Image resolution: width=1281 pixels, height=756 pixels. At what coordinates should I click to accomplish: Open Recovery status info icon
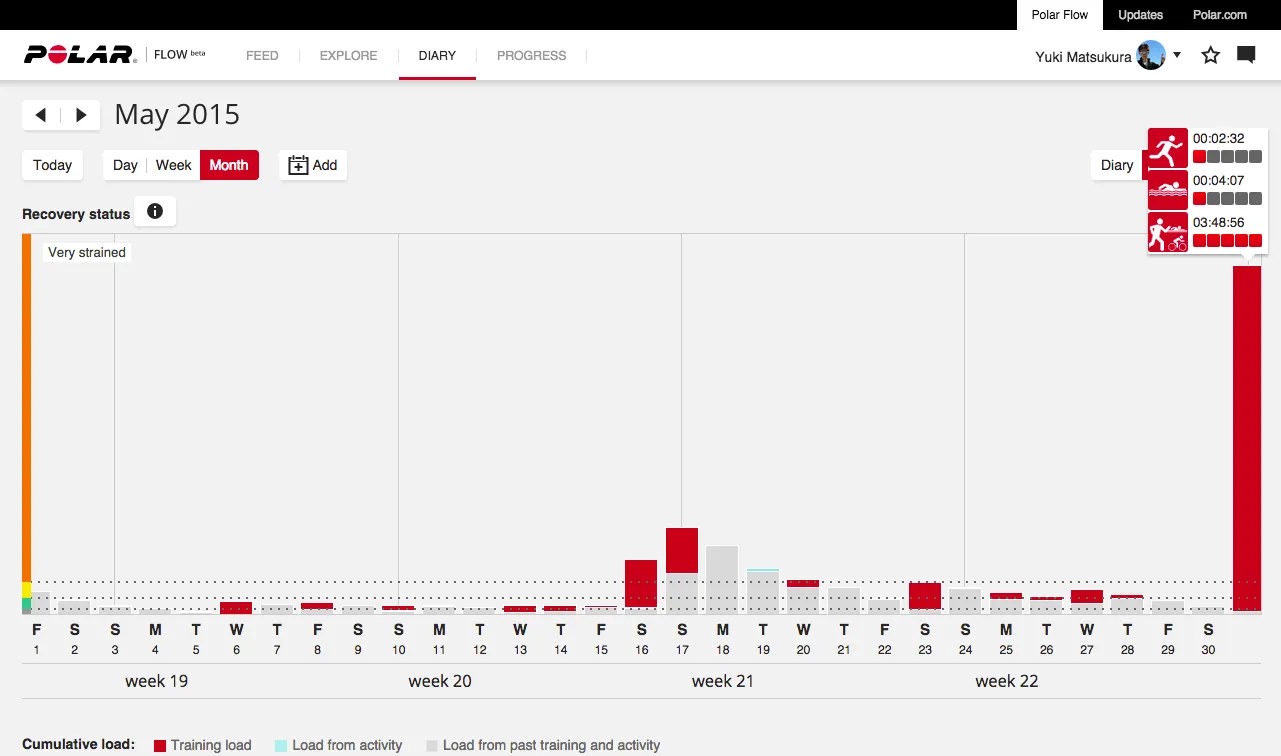[155, 212]
